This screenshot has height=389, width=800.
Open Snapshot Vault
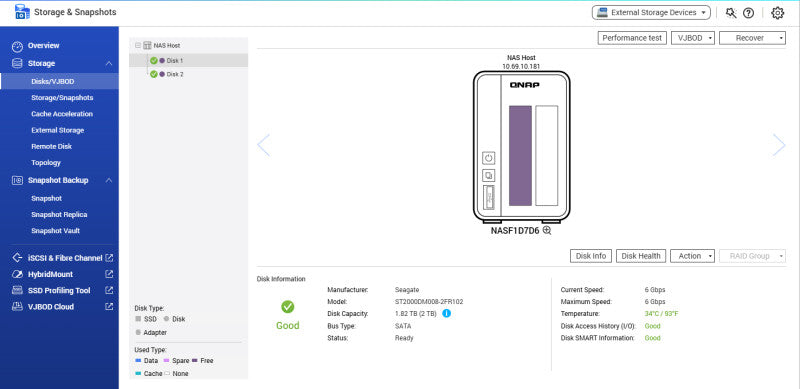[56, 231]
